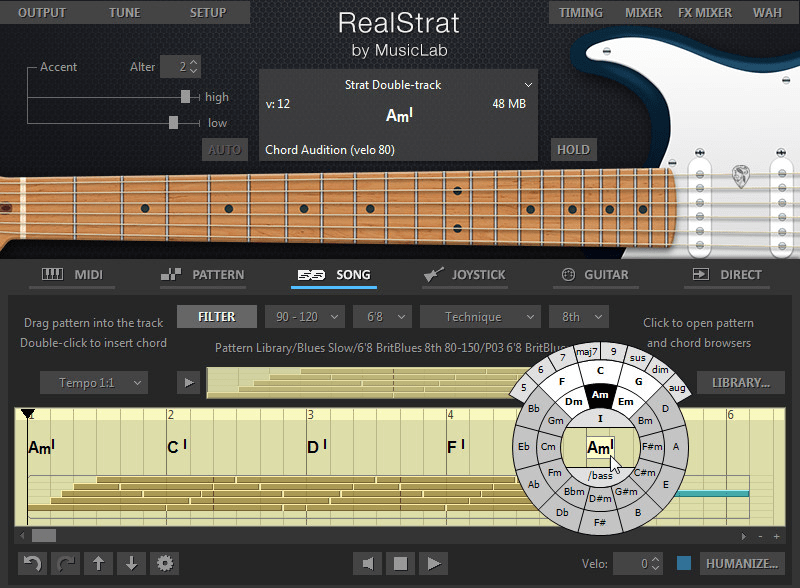Open the song settings gear
Screen dimensions: 800x588
pyautogui.click(x=164, y=563)
